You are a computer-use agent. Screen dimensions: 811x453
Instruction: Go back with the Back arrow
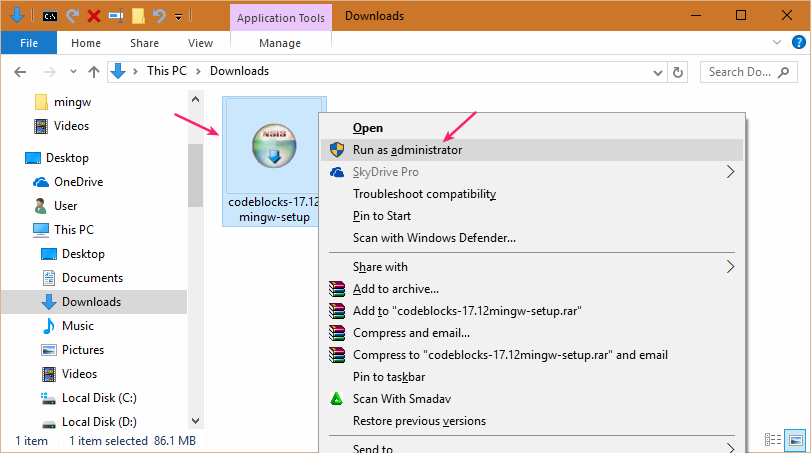tap(20, 72)
